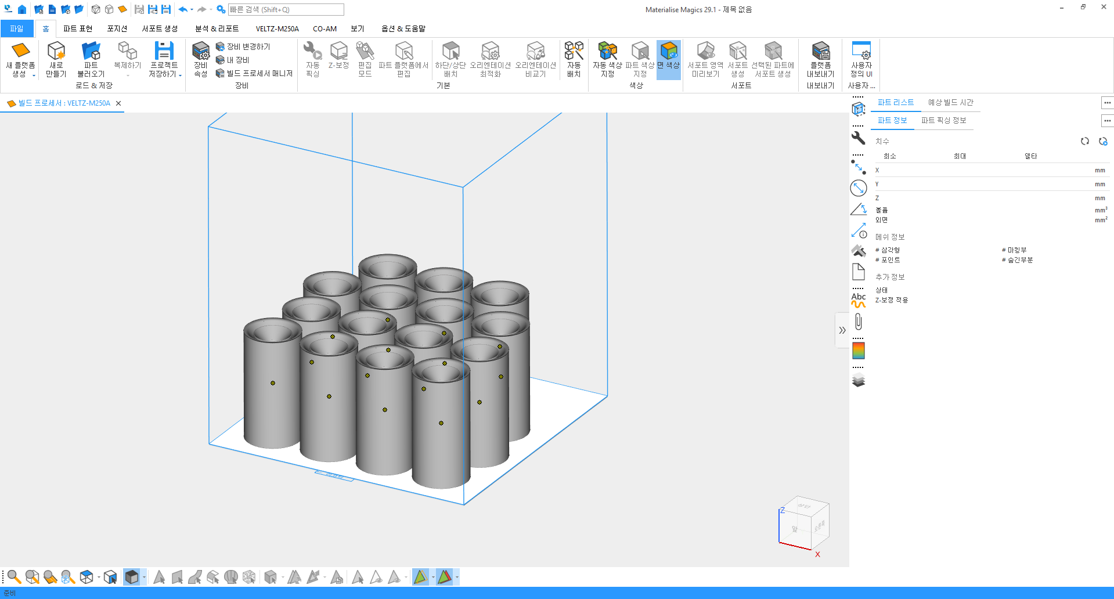Click the 자동 배치 icon
The height and width of the screenshot is (599, 1114).
574,50
